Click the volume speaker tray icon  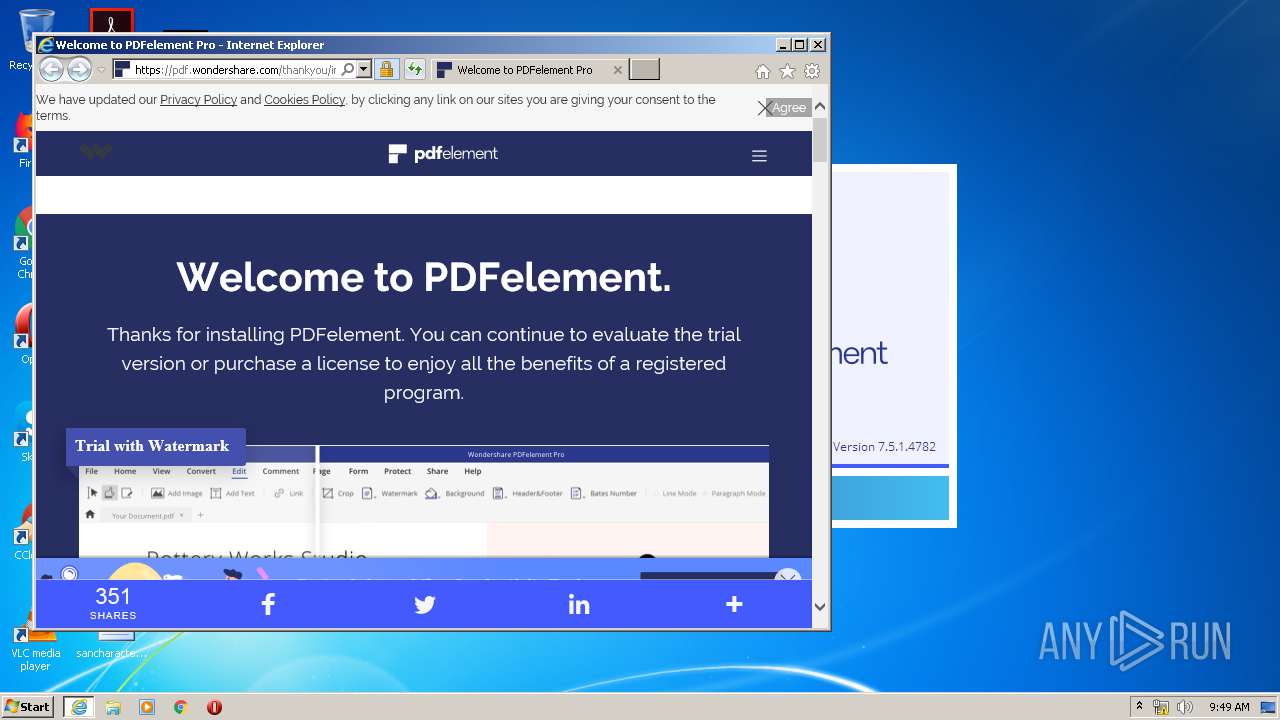tap(1185, 707)
